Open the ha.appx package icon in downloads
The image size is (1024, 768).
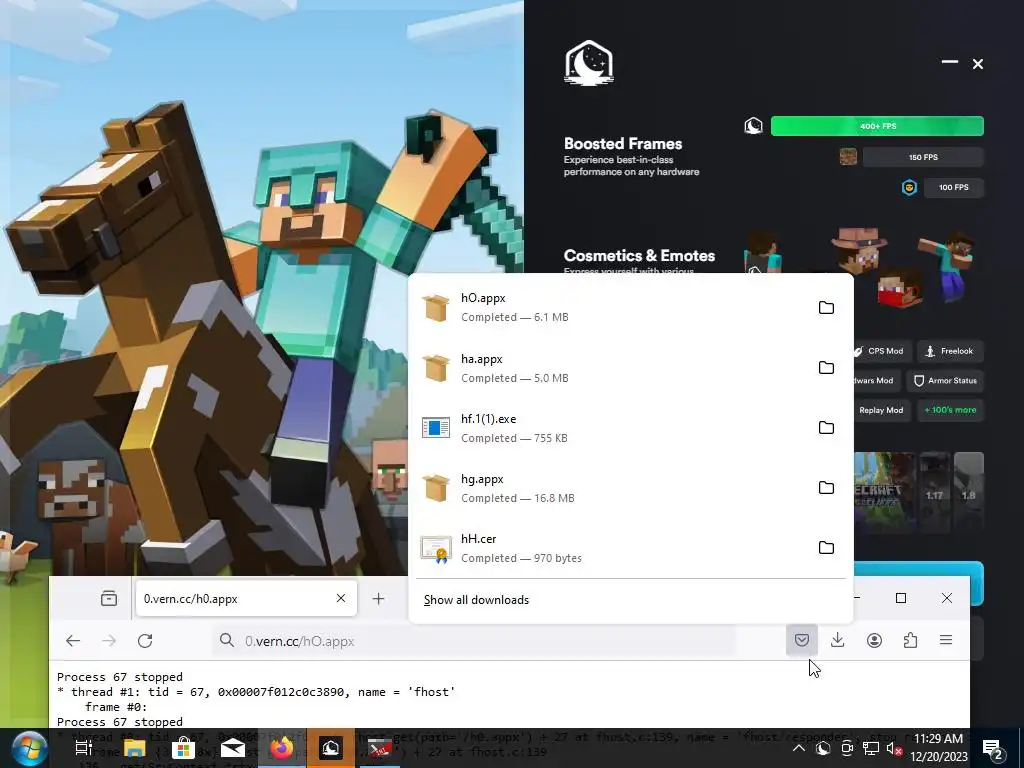pos(436,368)
